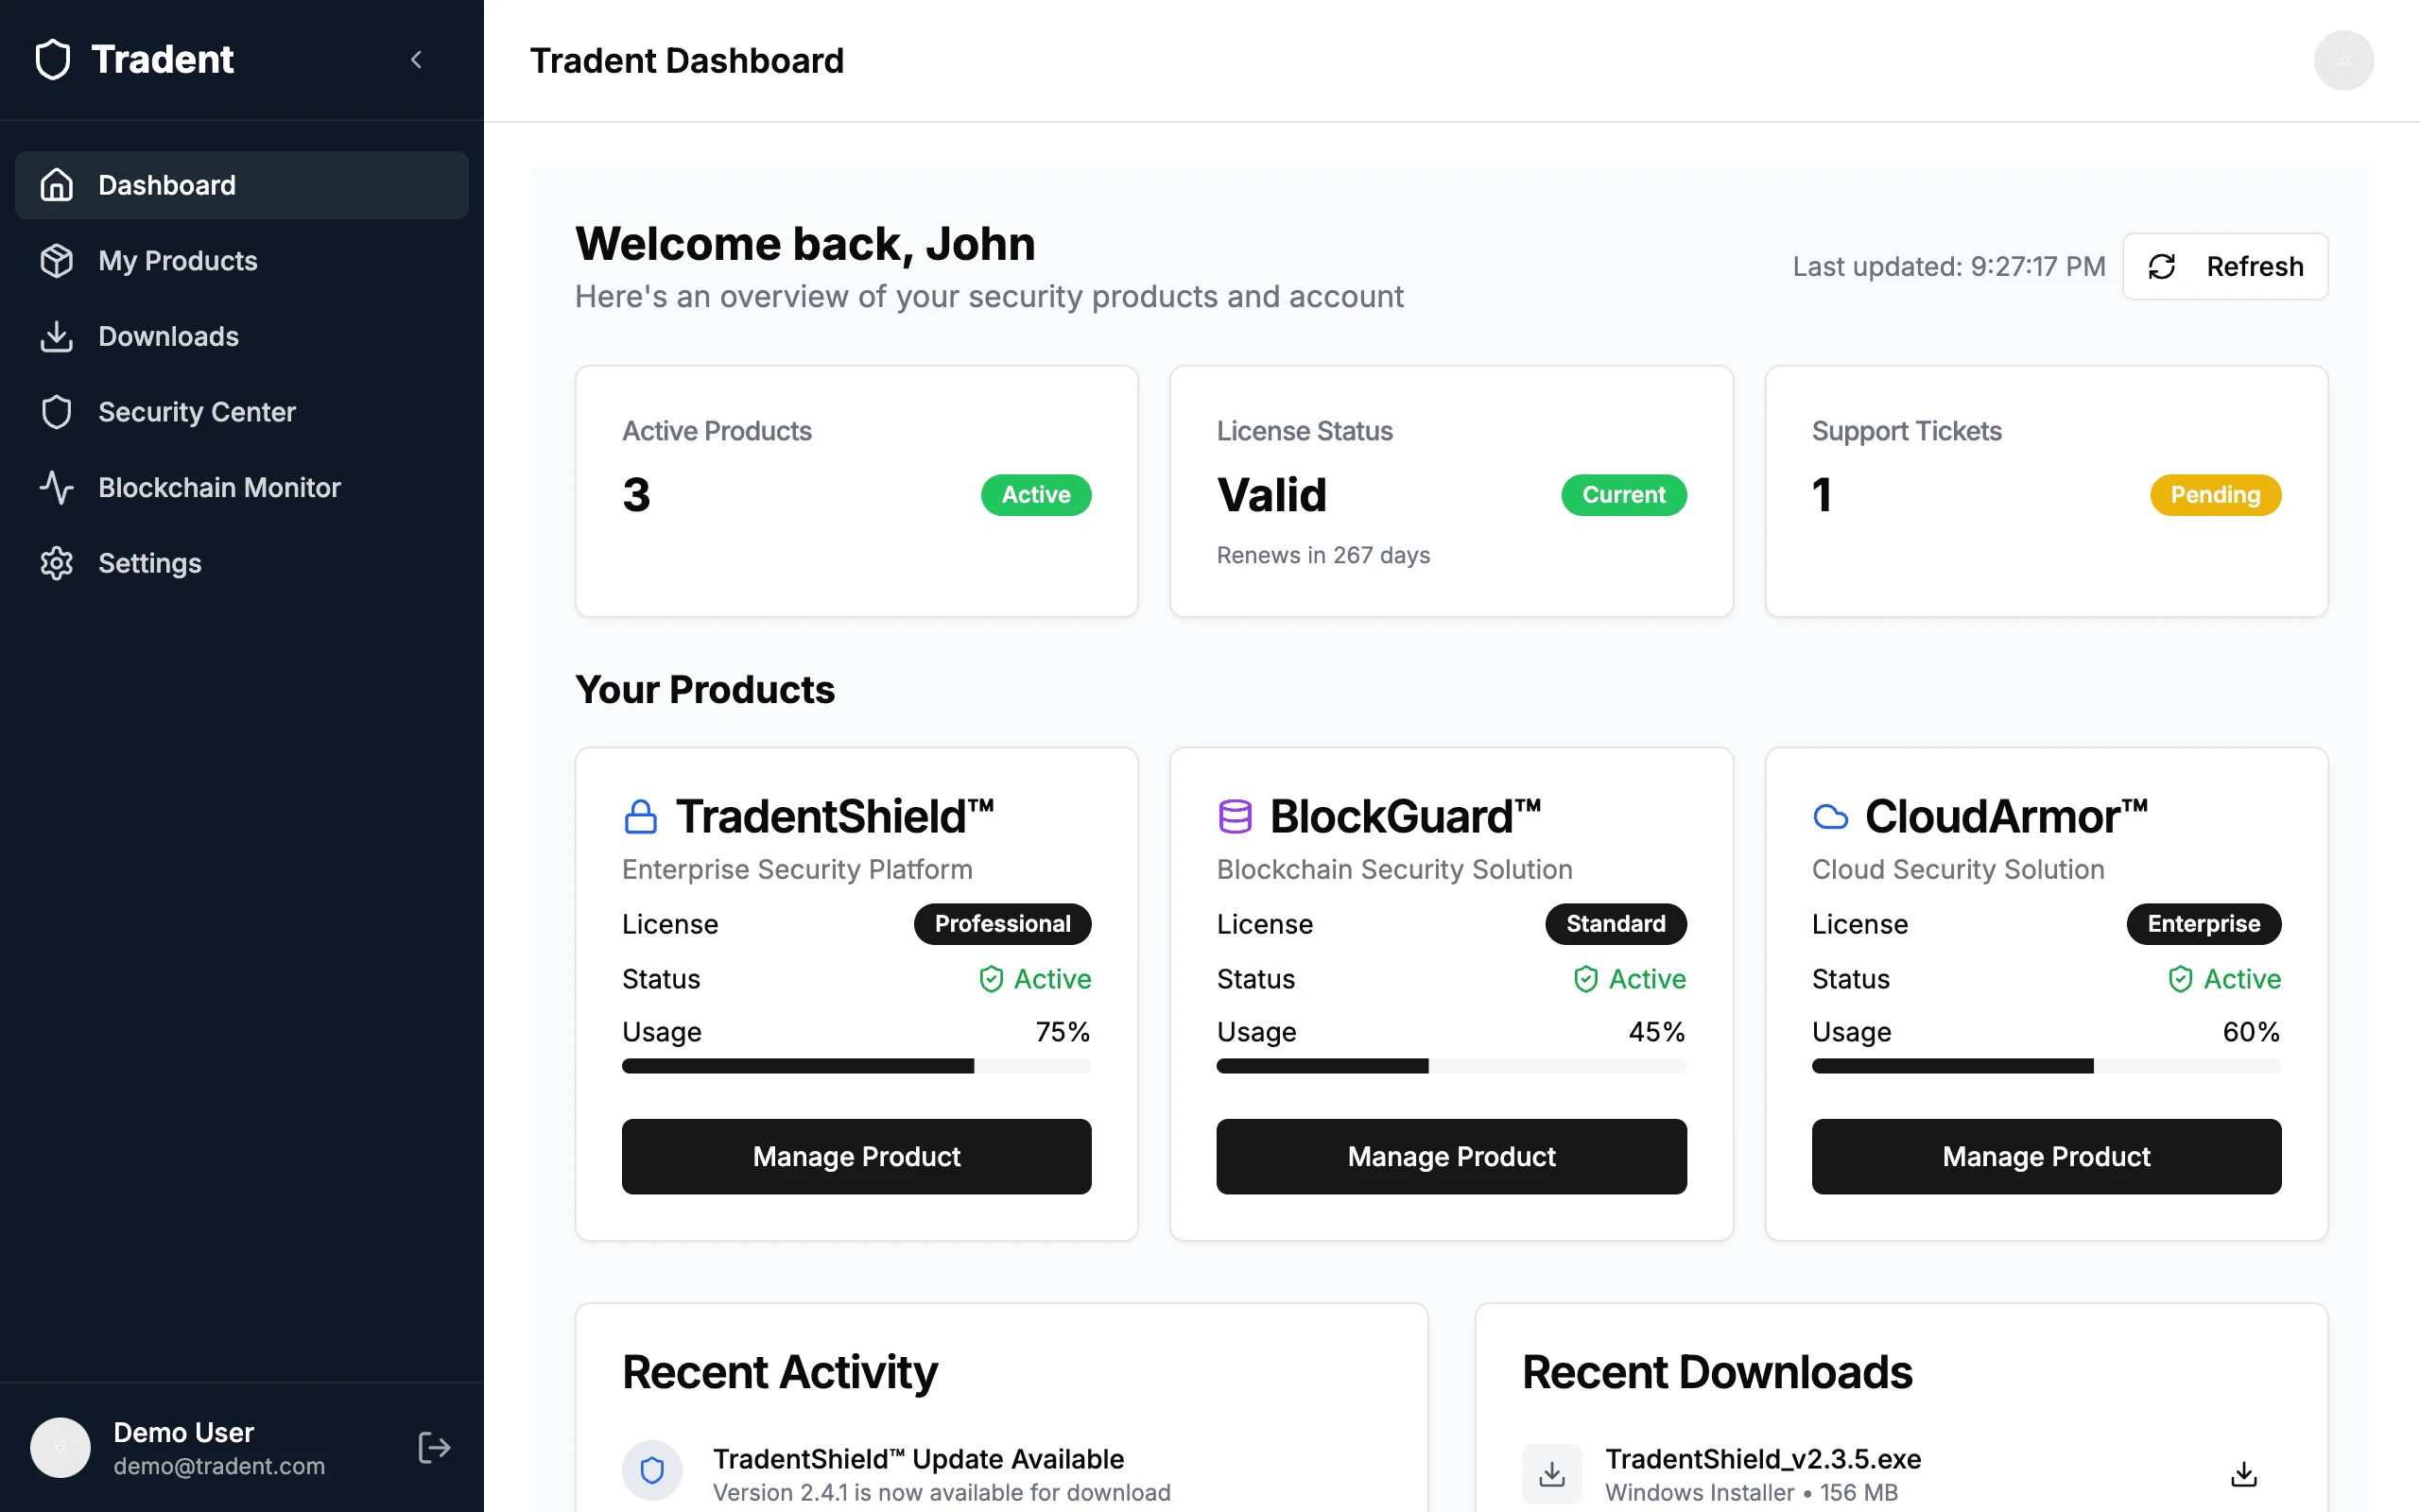Open Security Center page
The width and height of the screenshot is (2420, 1512).
point(196,412)
